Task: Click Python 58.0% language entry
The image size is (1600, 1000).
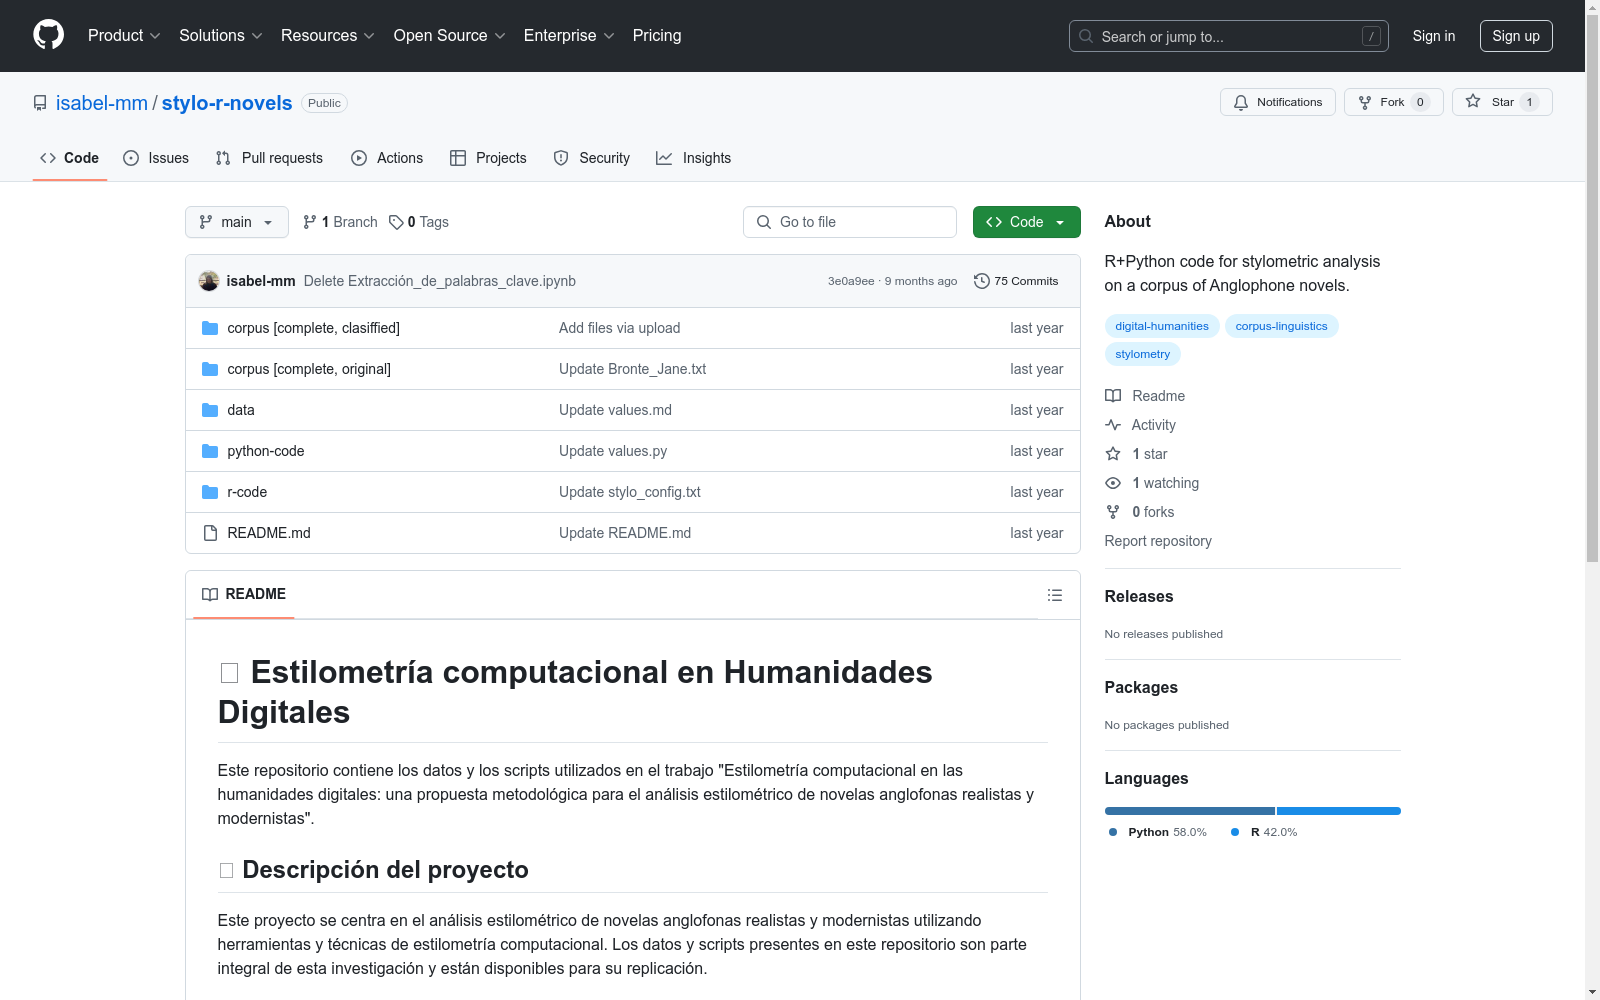Action: tap(1158, 832)
